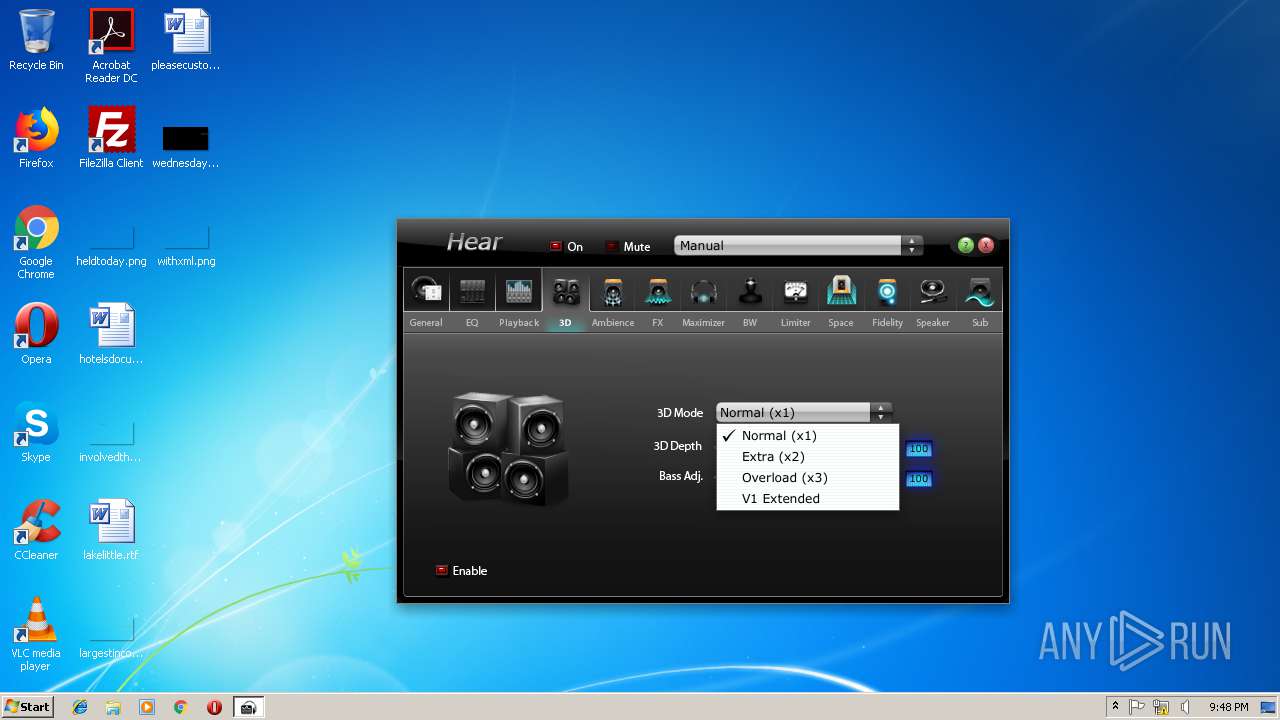The height and width of the screenshot is (720, 1280).
Task: Select the 3D speakers tab icon
Action: pos(565,291)
